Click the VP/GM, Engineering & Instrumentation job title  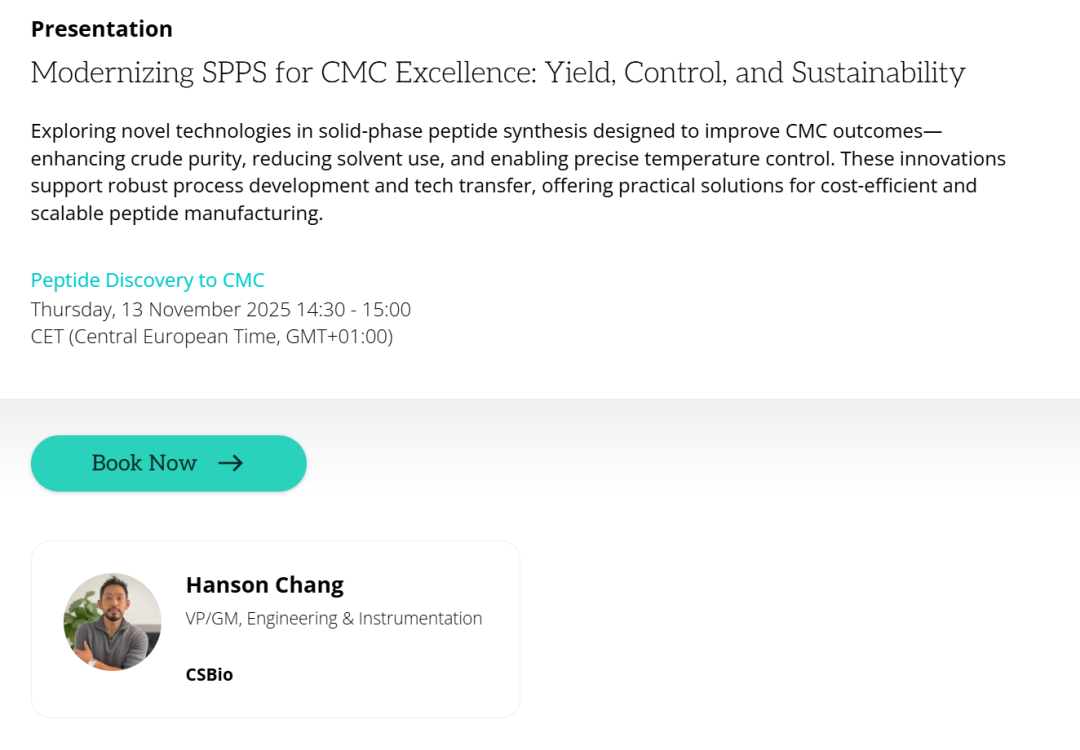[x=334, y=618]
